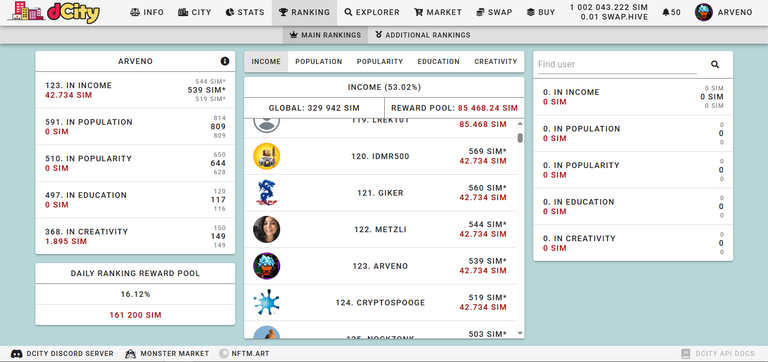Click the ARVENO username in header

click(735, 12)
